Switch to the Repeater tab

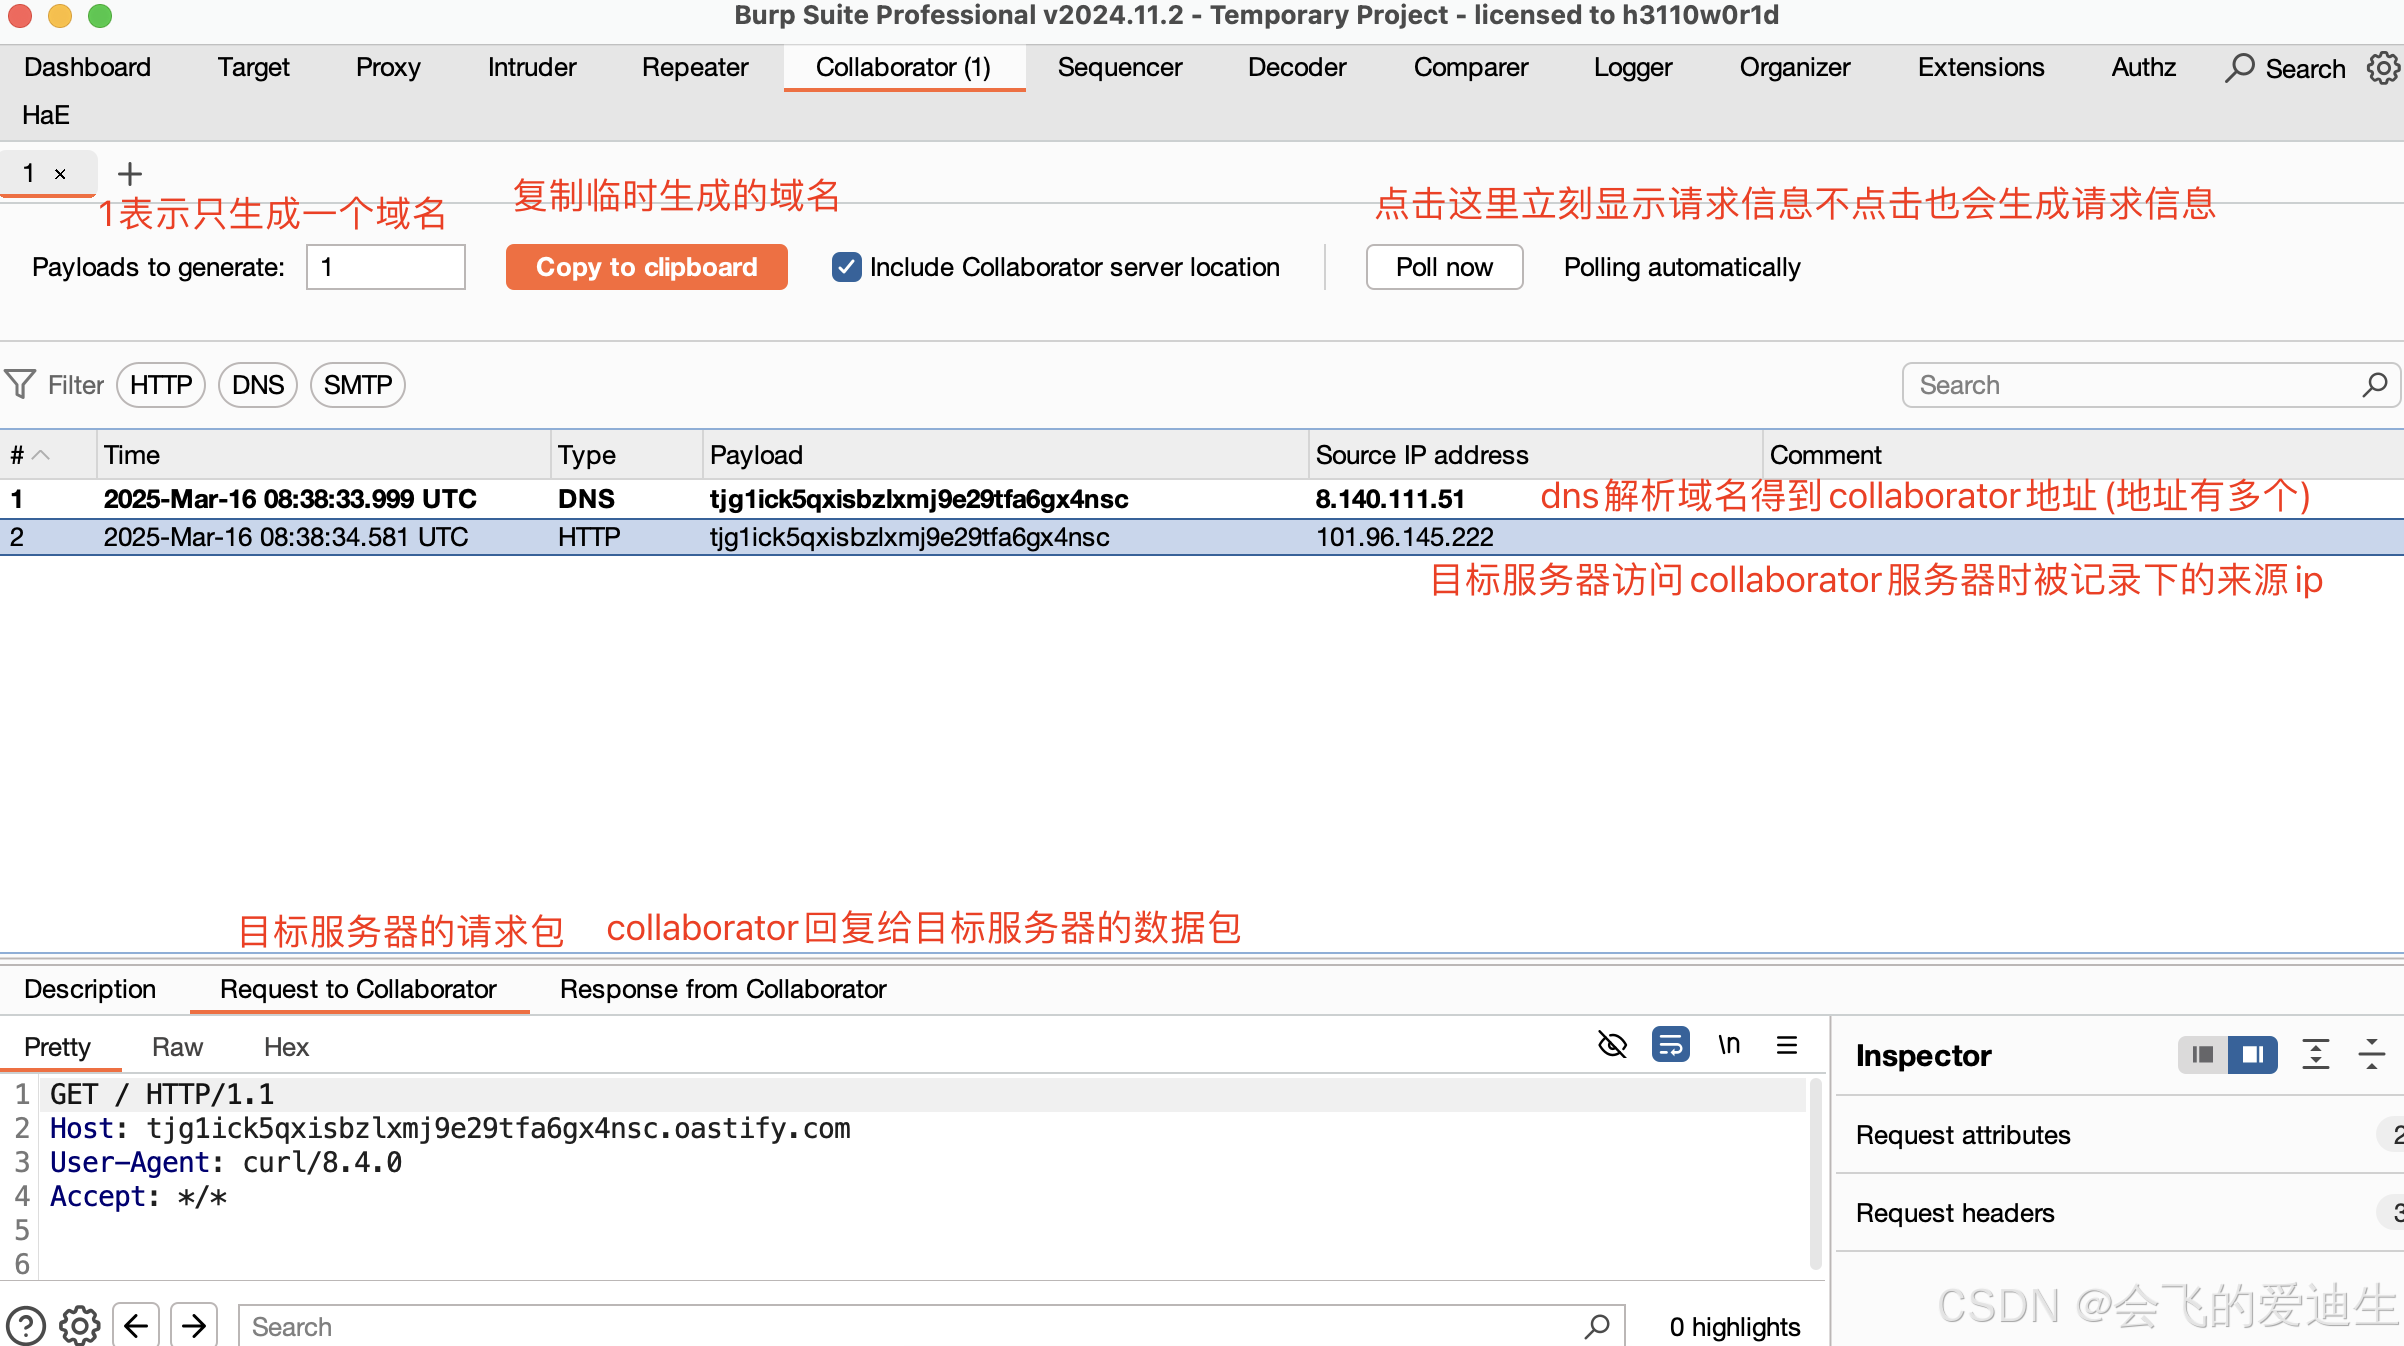click(695, 67)
